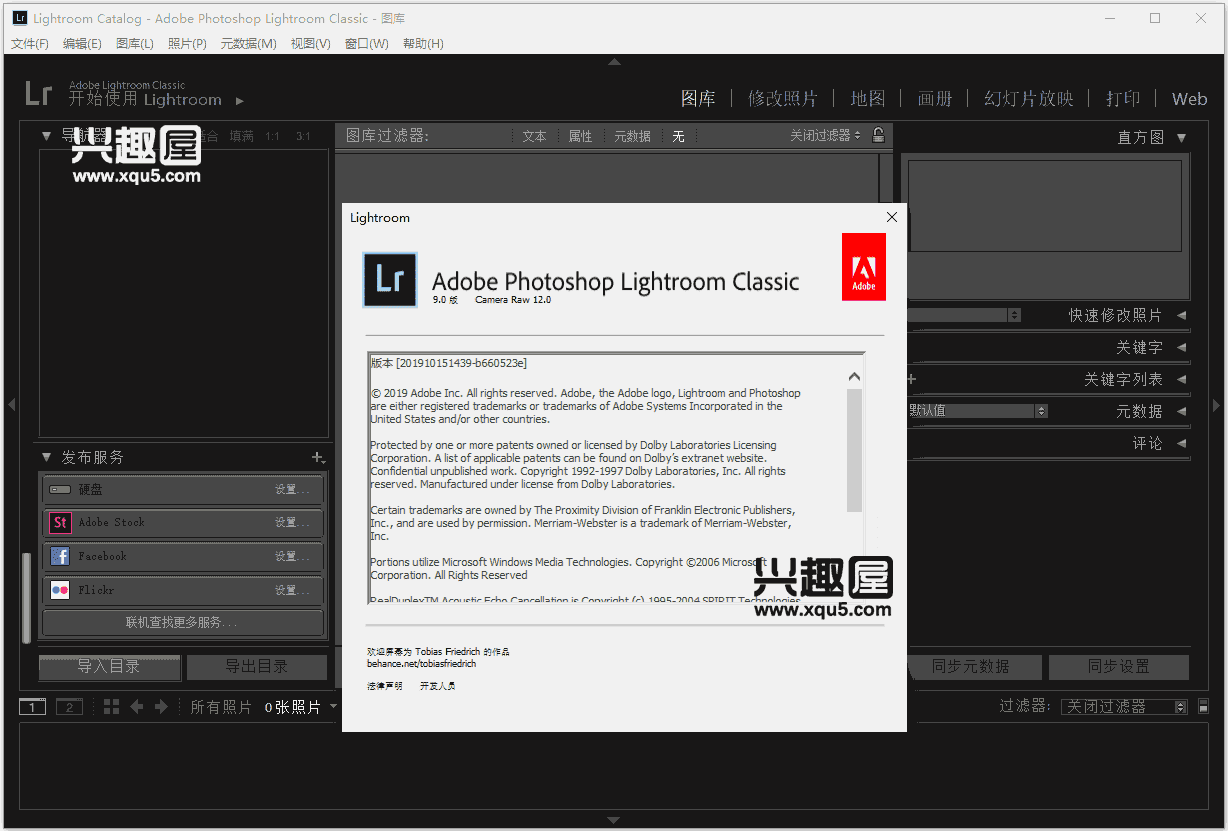This screenshot has width=1228, height=831.
Task: Switch to the 图库 module
Action: (698, 98)
